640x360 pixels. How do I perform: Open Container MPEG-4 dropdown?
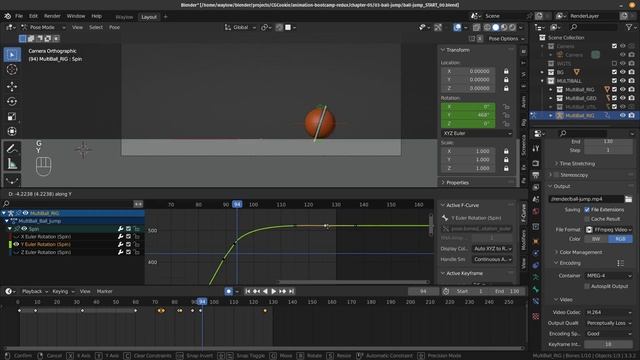pyautogui.click(x=609, y=276)
